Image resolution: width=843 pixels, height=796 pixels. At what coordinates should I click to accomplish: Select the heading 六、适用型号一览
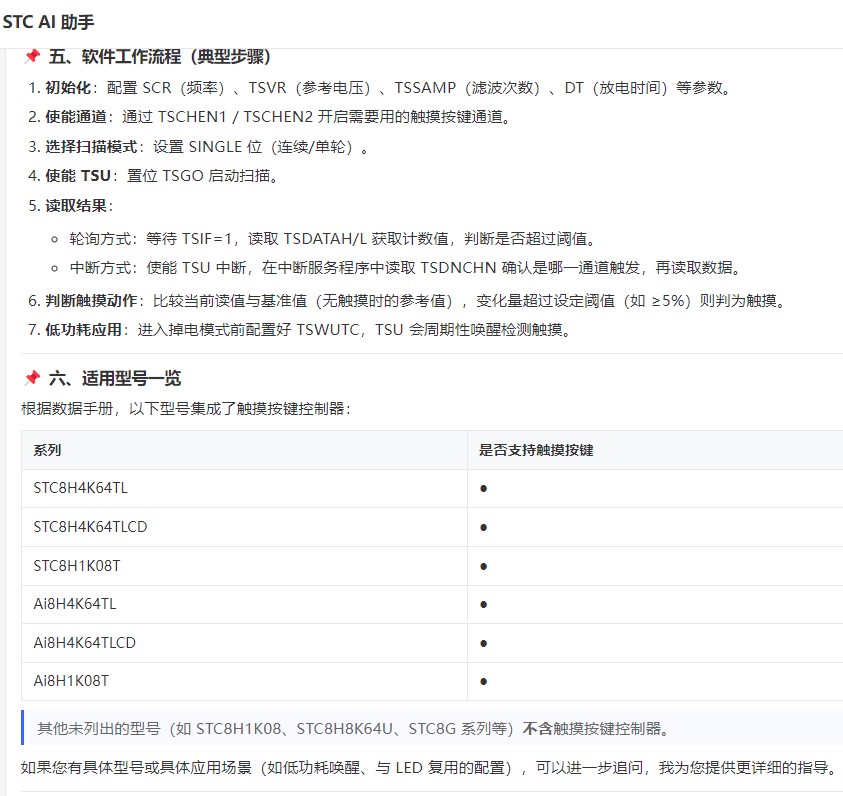click(x=115, y=378)
